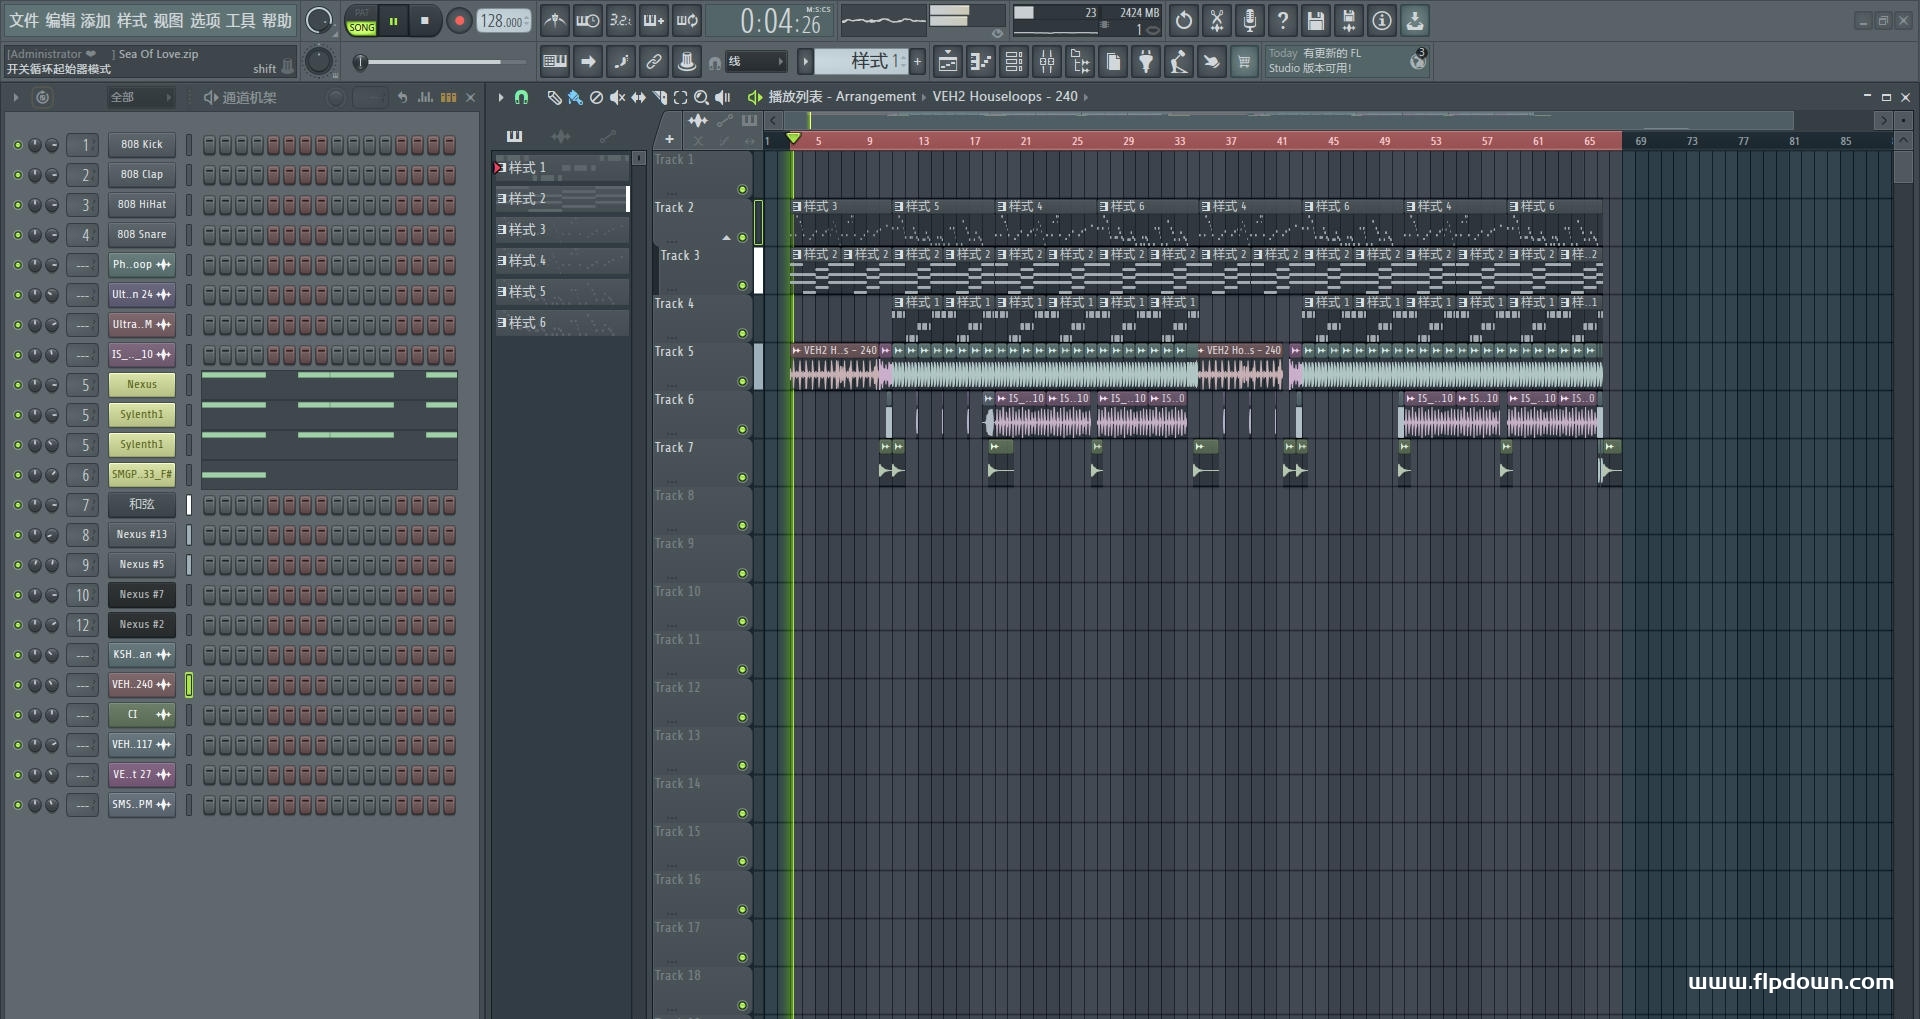1920x1019 pixels.
Task: Click the 128.000 tempo field
Action: pyautogui.click(x=503, y=21)
